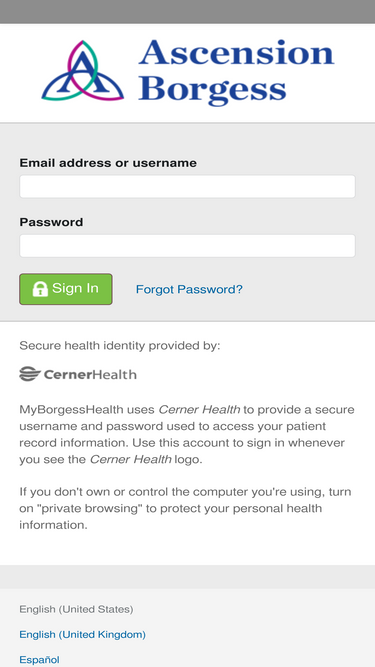Click the "Borgess" word in the header logo
Image resolution: width=375 pixels, height=667 pixels.
pos(213,88)
